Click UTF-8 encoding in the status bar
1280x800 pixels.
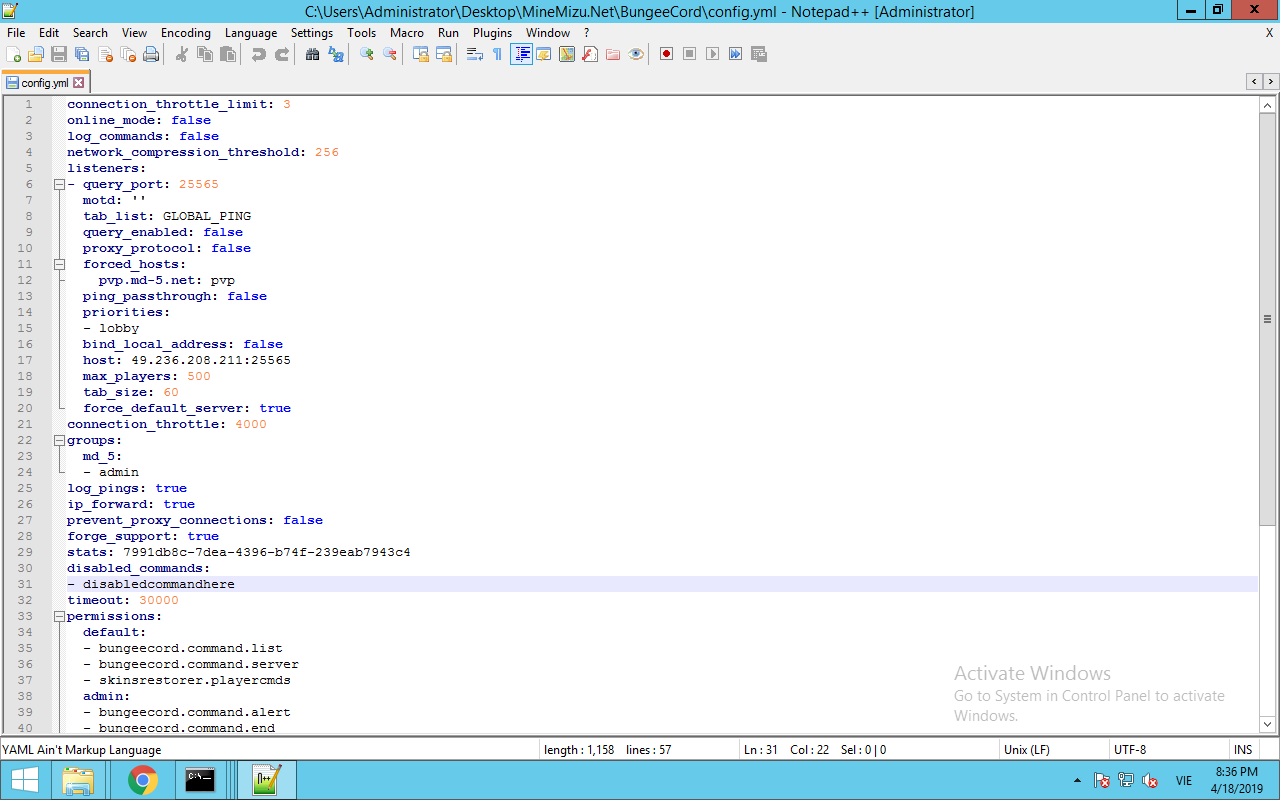coord(1129,749)
